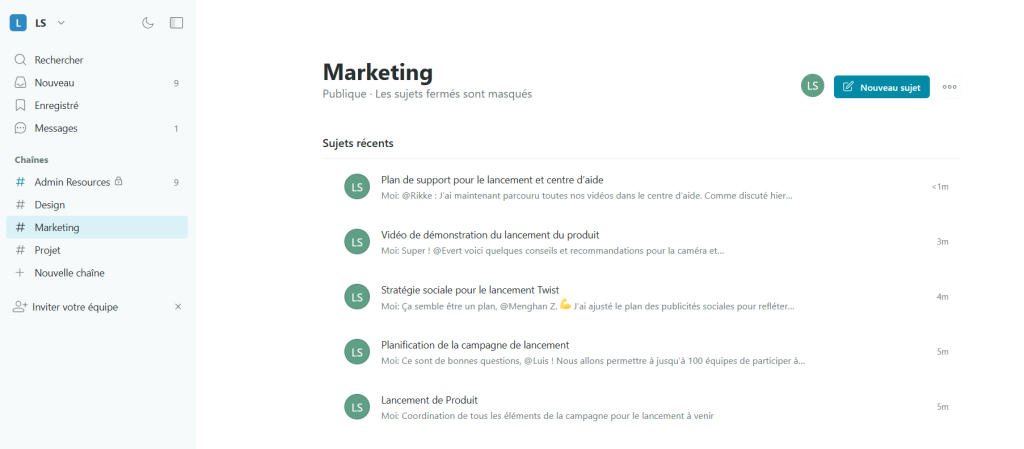Click avatar beside Stratégie sociale thread
The image size is (1024, 449).
coord(356,296)
